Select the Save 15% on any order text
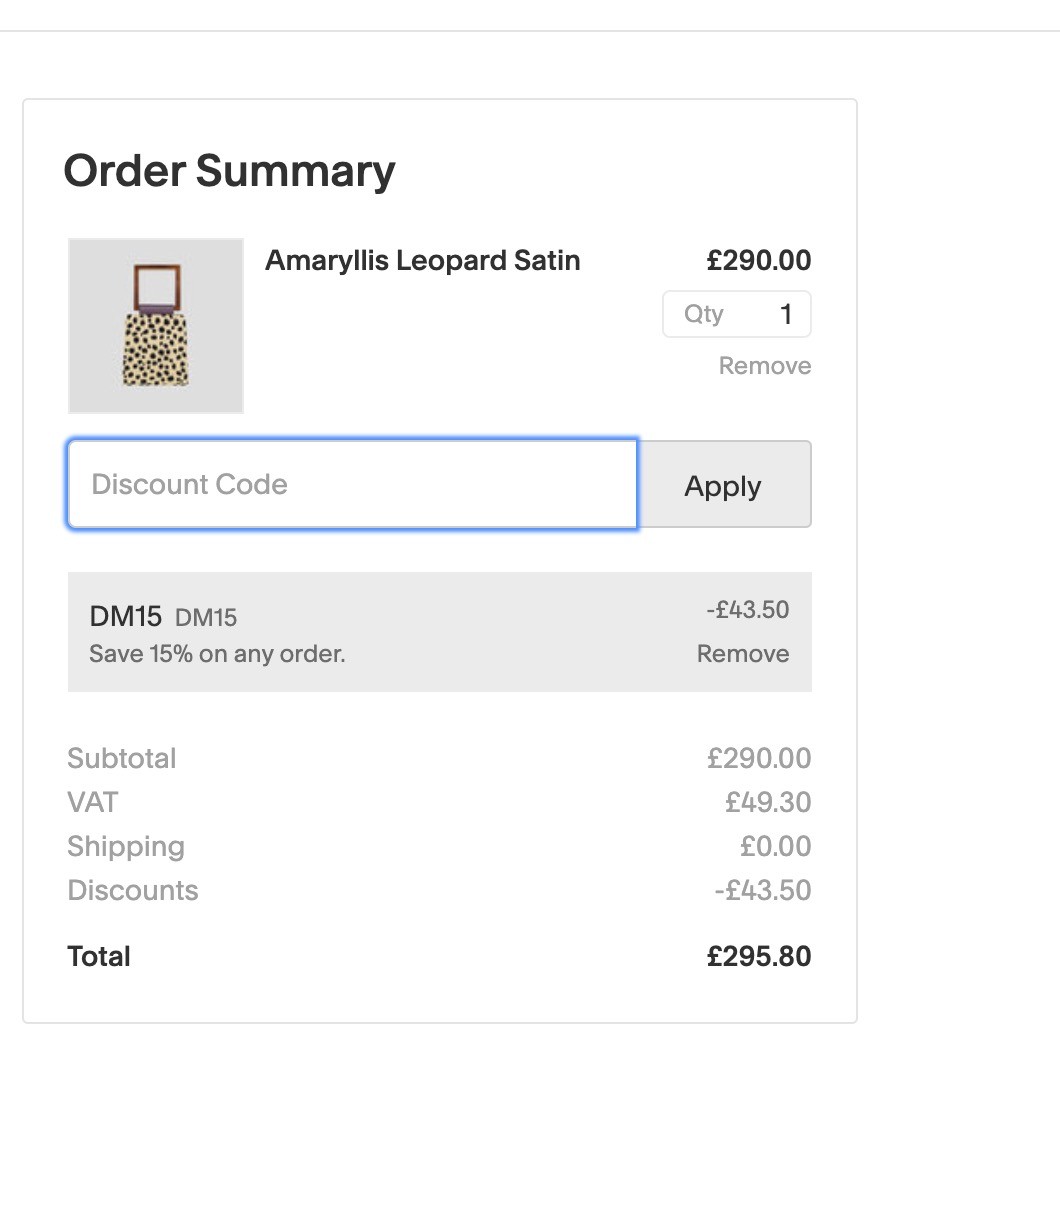This screenshot has width=1060, height=1220. (x=217, y=654)
